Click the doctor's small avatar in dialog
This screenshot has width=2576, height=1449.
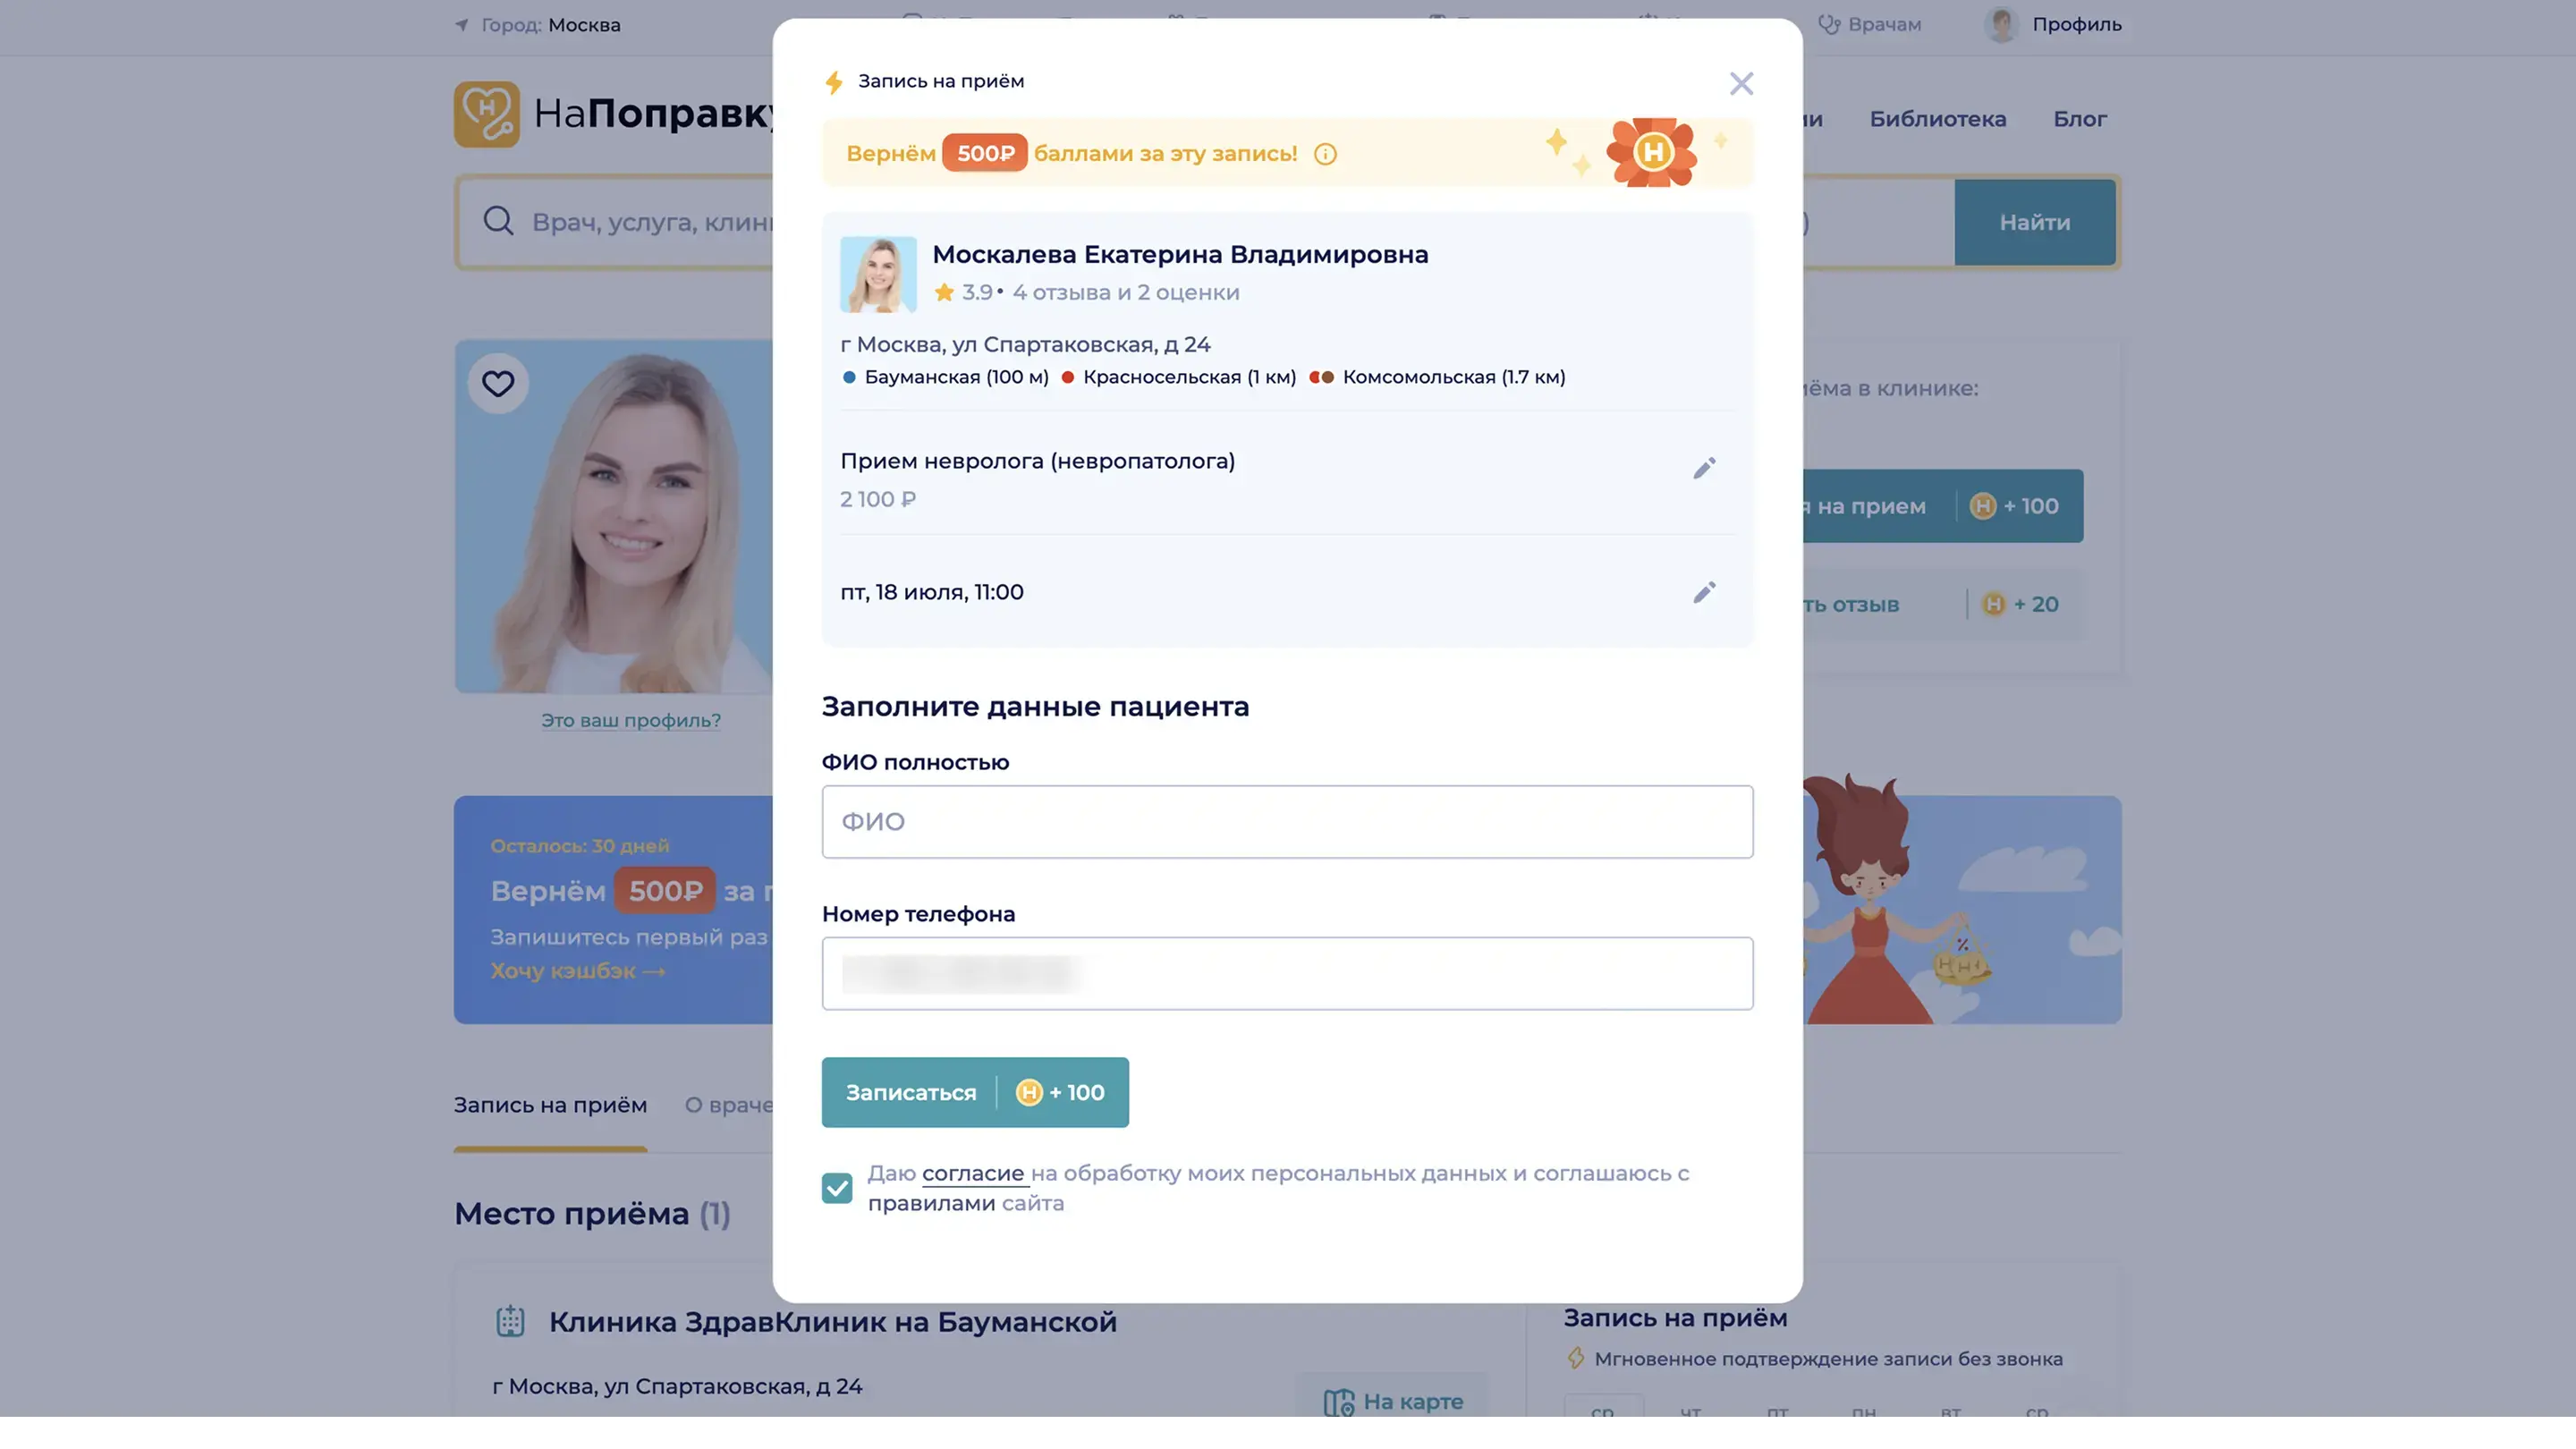pos(878,274)
